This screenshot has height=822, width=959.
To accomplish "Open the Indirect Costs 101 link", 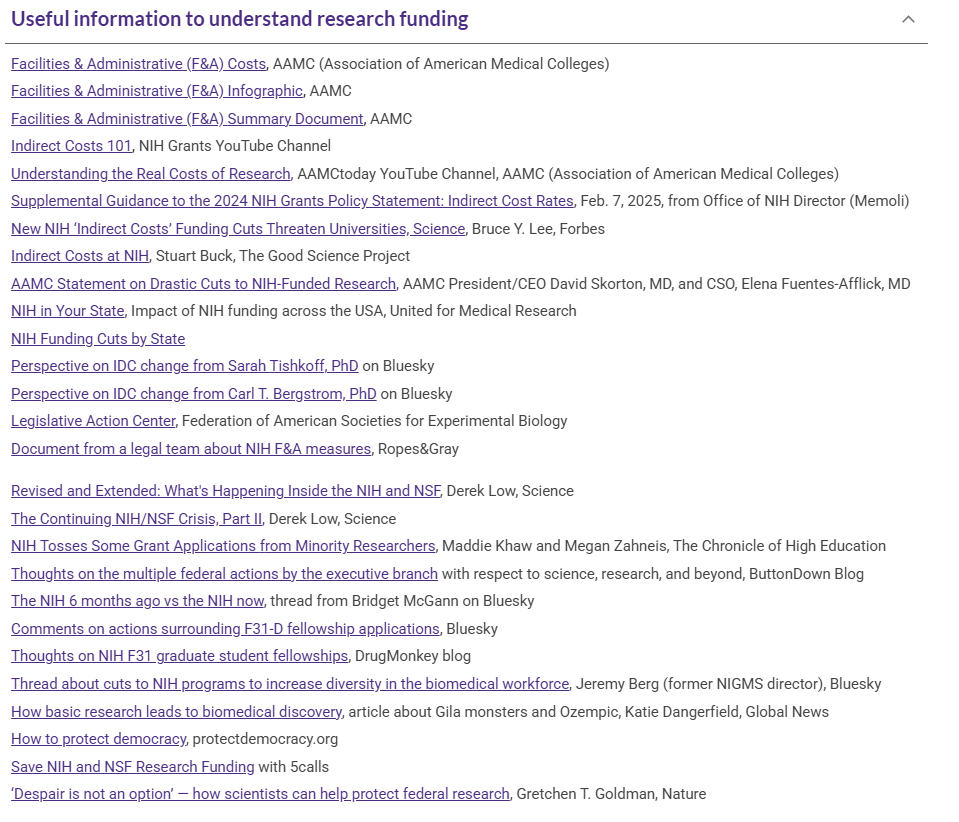I will point(71,146).
